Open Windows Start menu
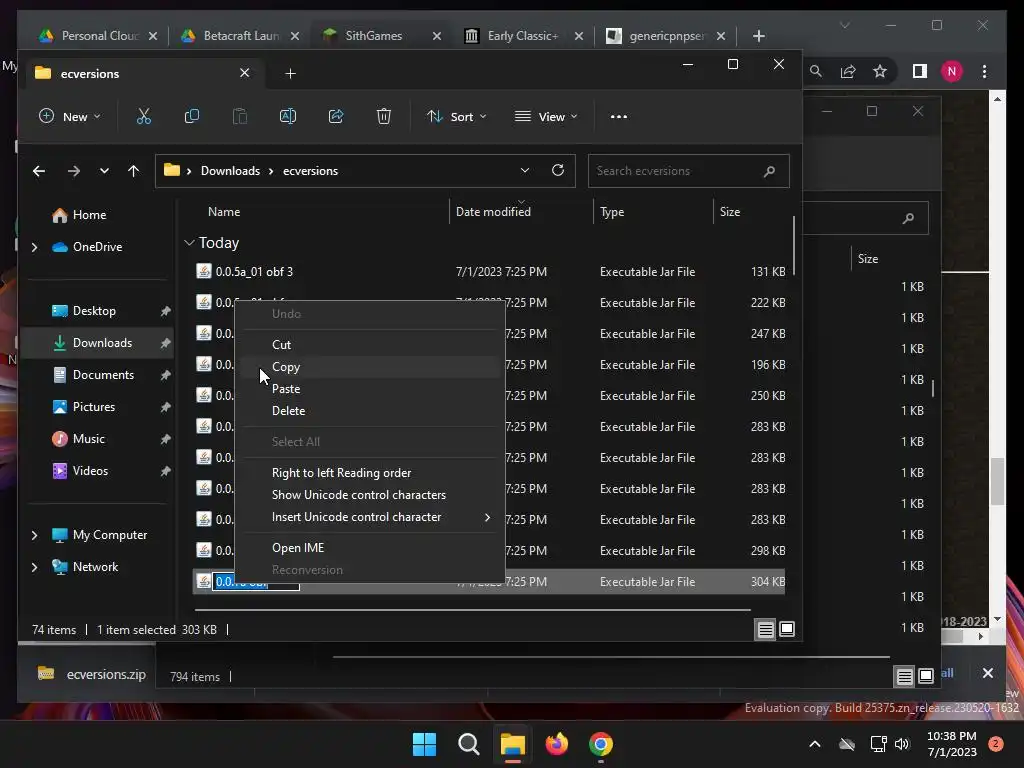 click(x=424, y=744)
